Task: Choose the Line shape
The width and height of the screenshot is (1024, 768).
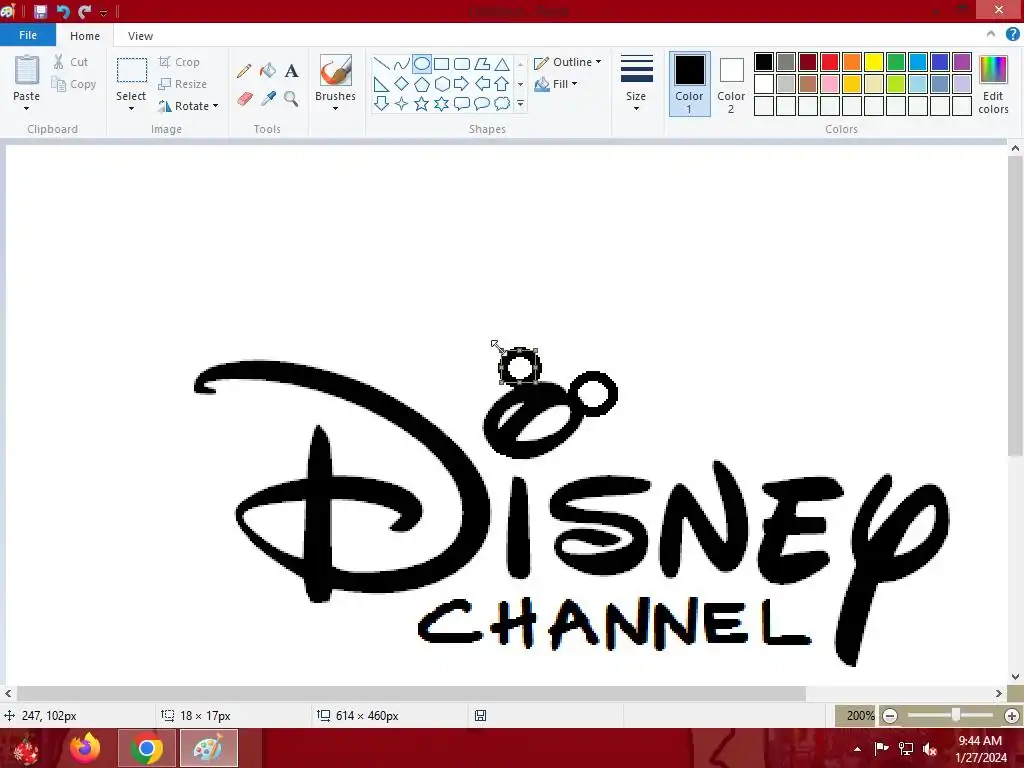Action: (x=382, y=64)
